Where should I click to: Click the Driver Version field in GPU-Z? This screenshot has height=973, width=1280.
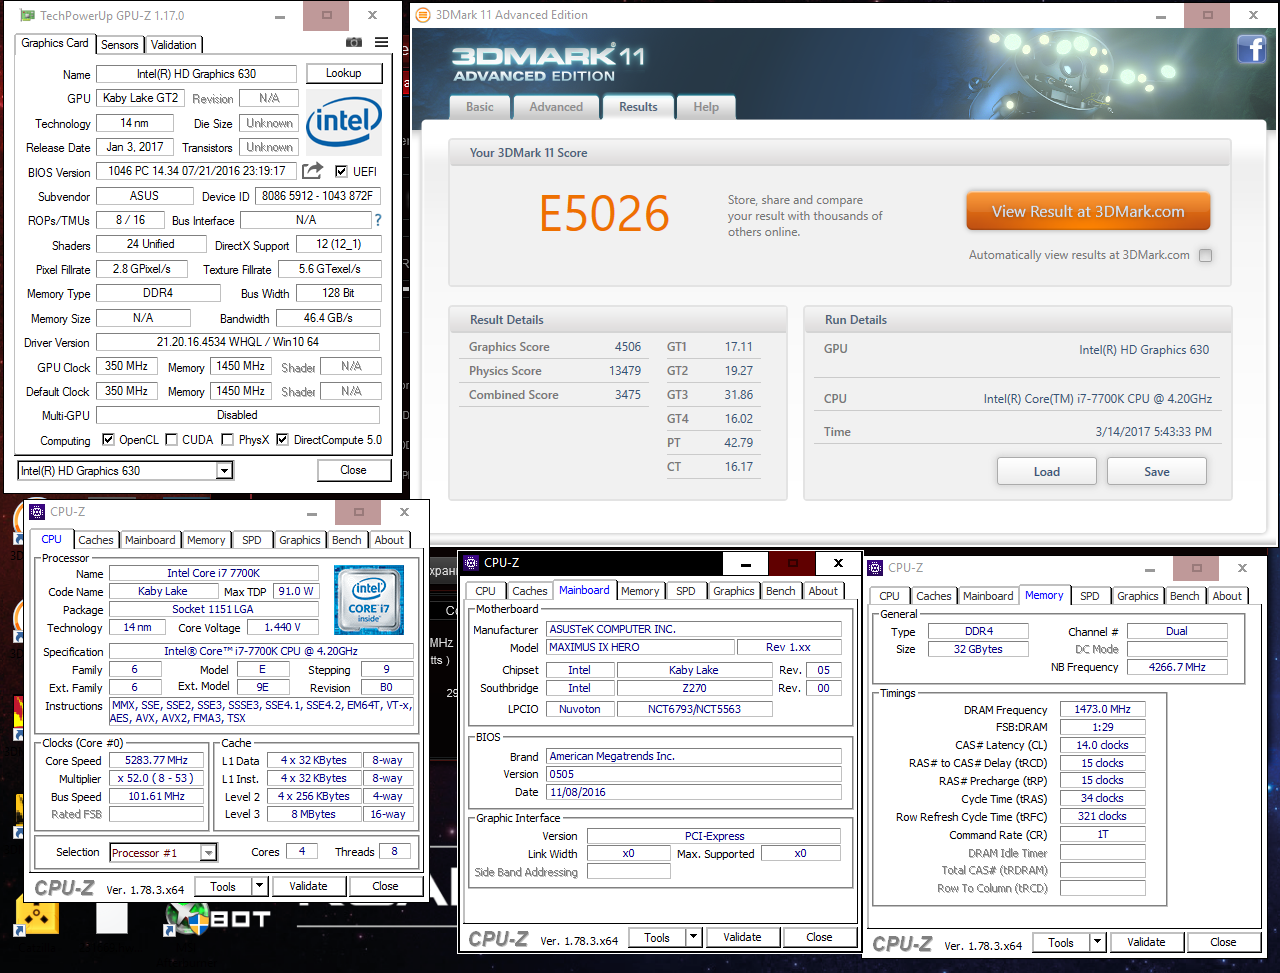point(238,343)
